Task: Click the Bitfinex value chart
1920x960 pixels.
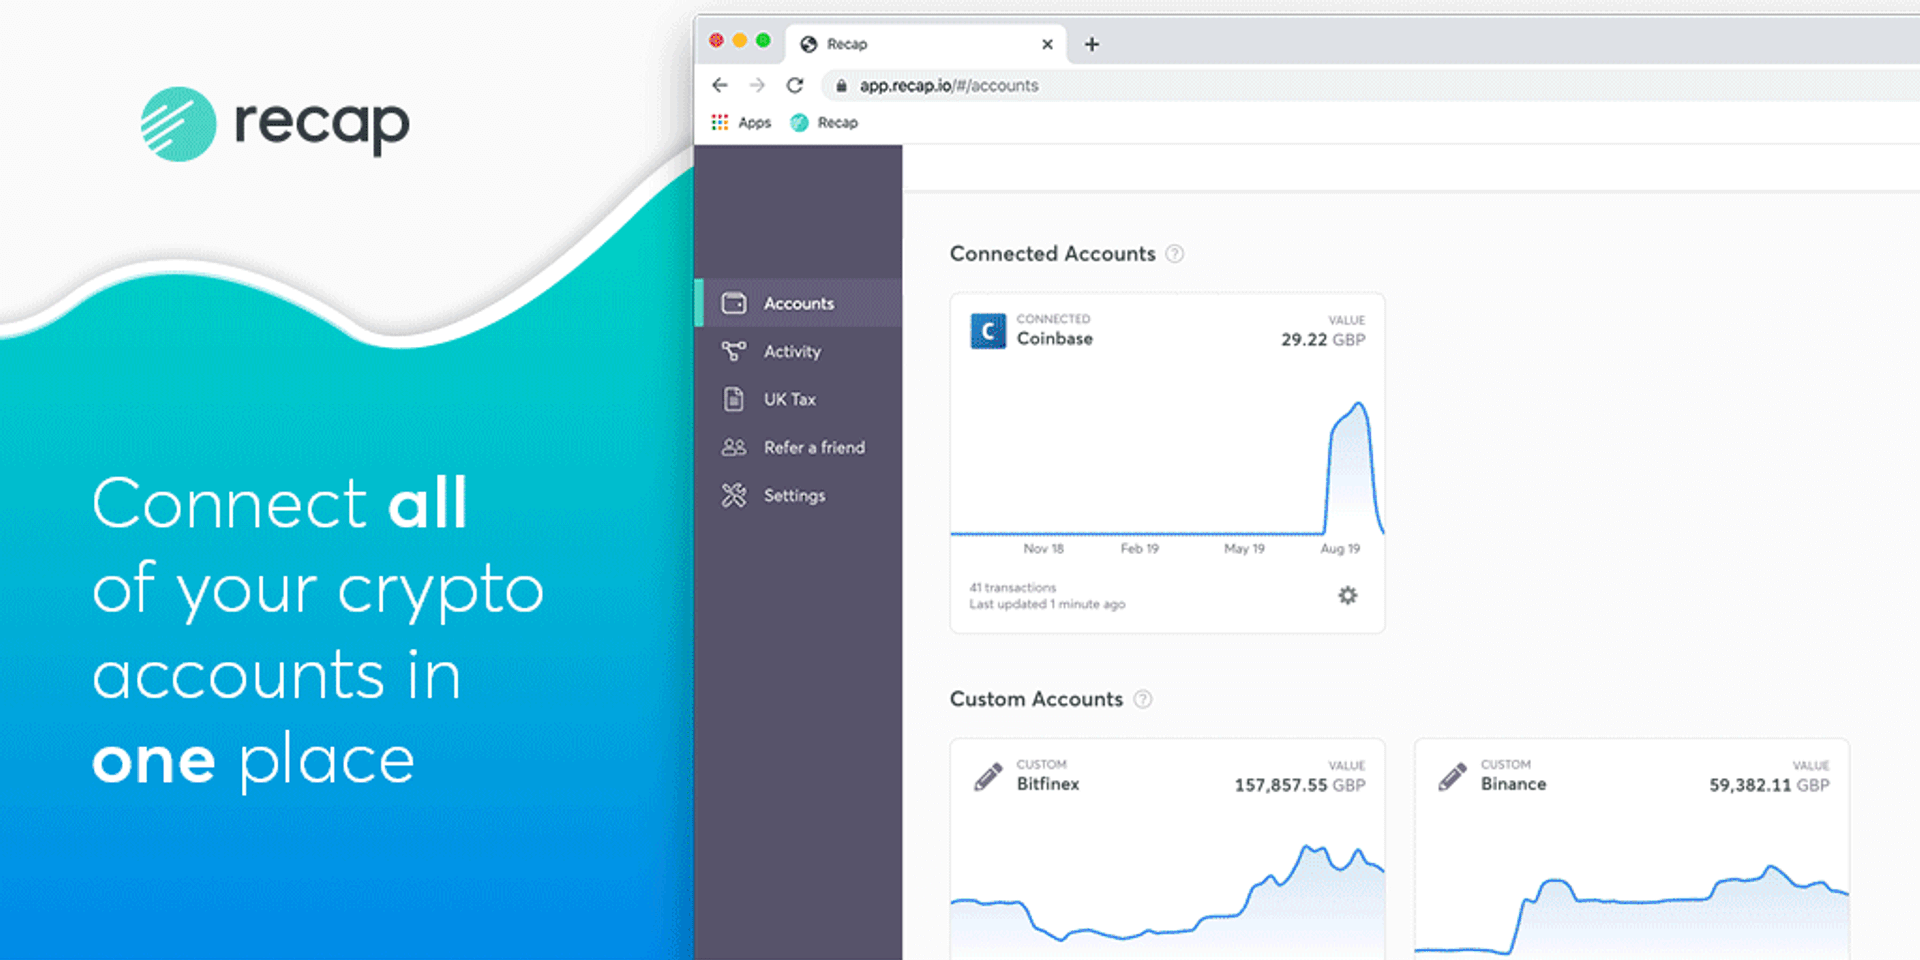Action: pyautogui.click(x=1167, y=900)
